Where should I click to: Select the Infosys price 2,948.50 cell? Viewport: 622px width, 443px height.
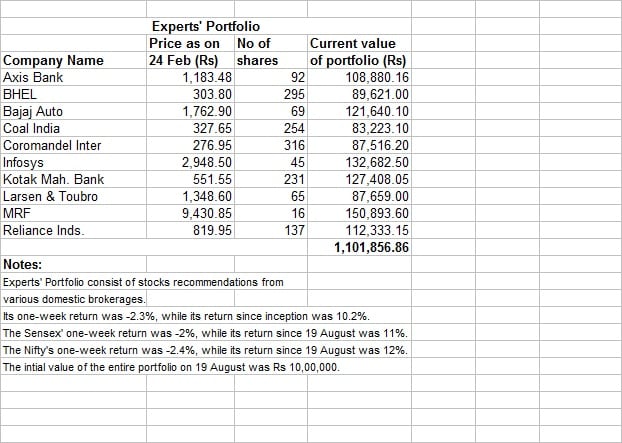(x=190, y=163)
